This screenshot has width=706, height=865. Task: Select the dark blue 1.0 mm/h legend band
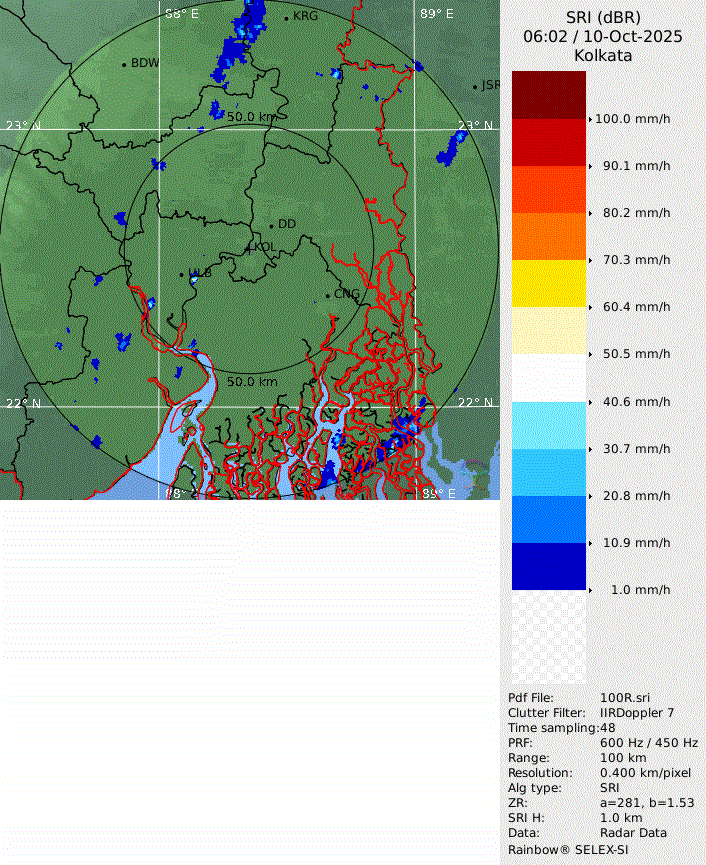pos(548,566)
